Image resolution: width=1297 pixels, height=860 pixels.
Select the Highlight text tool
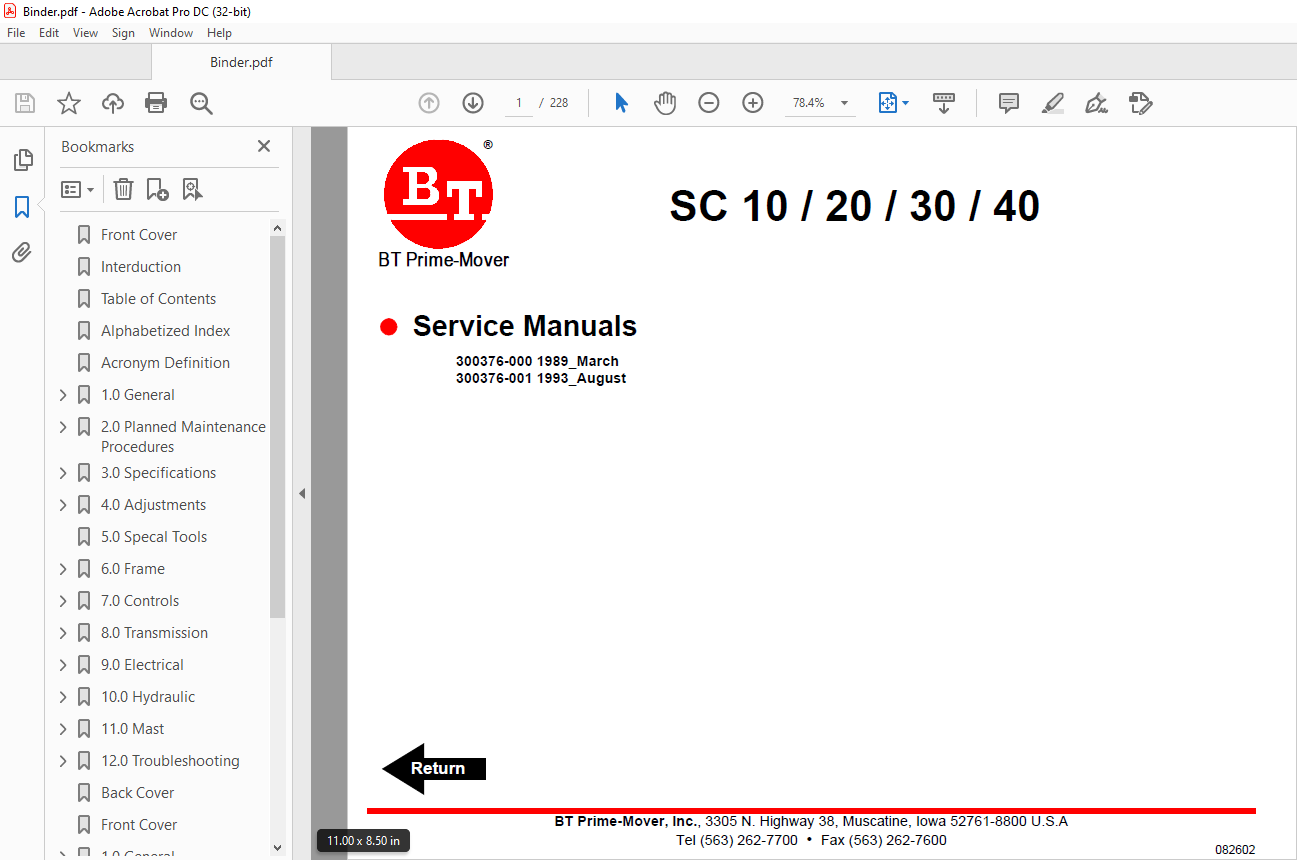pos(1052,103)
